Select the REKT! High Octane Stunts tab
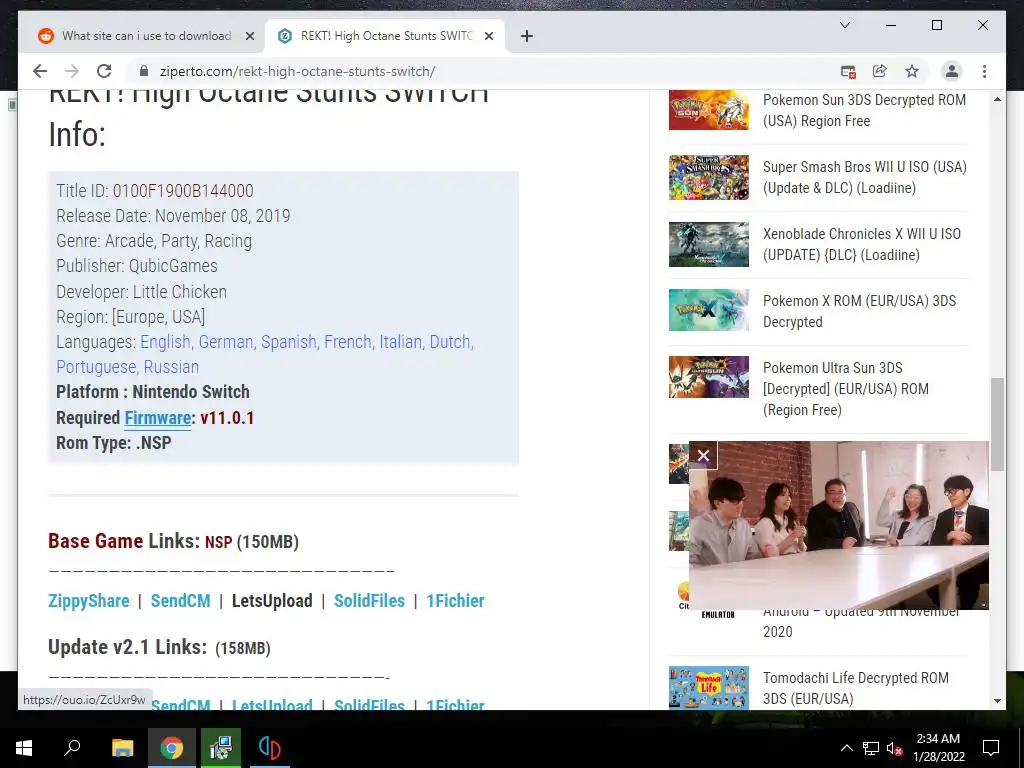 click(385, 36)
